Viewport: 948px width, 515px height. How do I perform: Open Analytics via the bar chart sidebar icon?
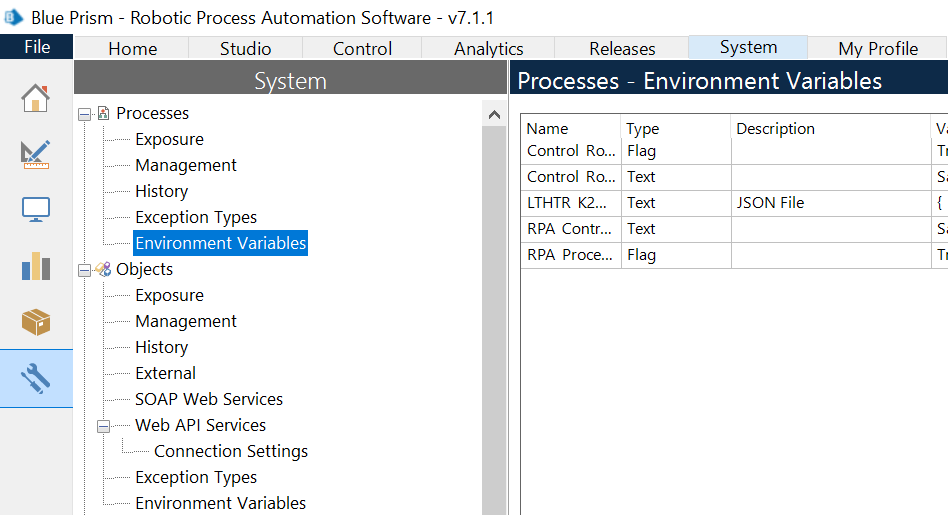(x=36, y=266)
